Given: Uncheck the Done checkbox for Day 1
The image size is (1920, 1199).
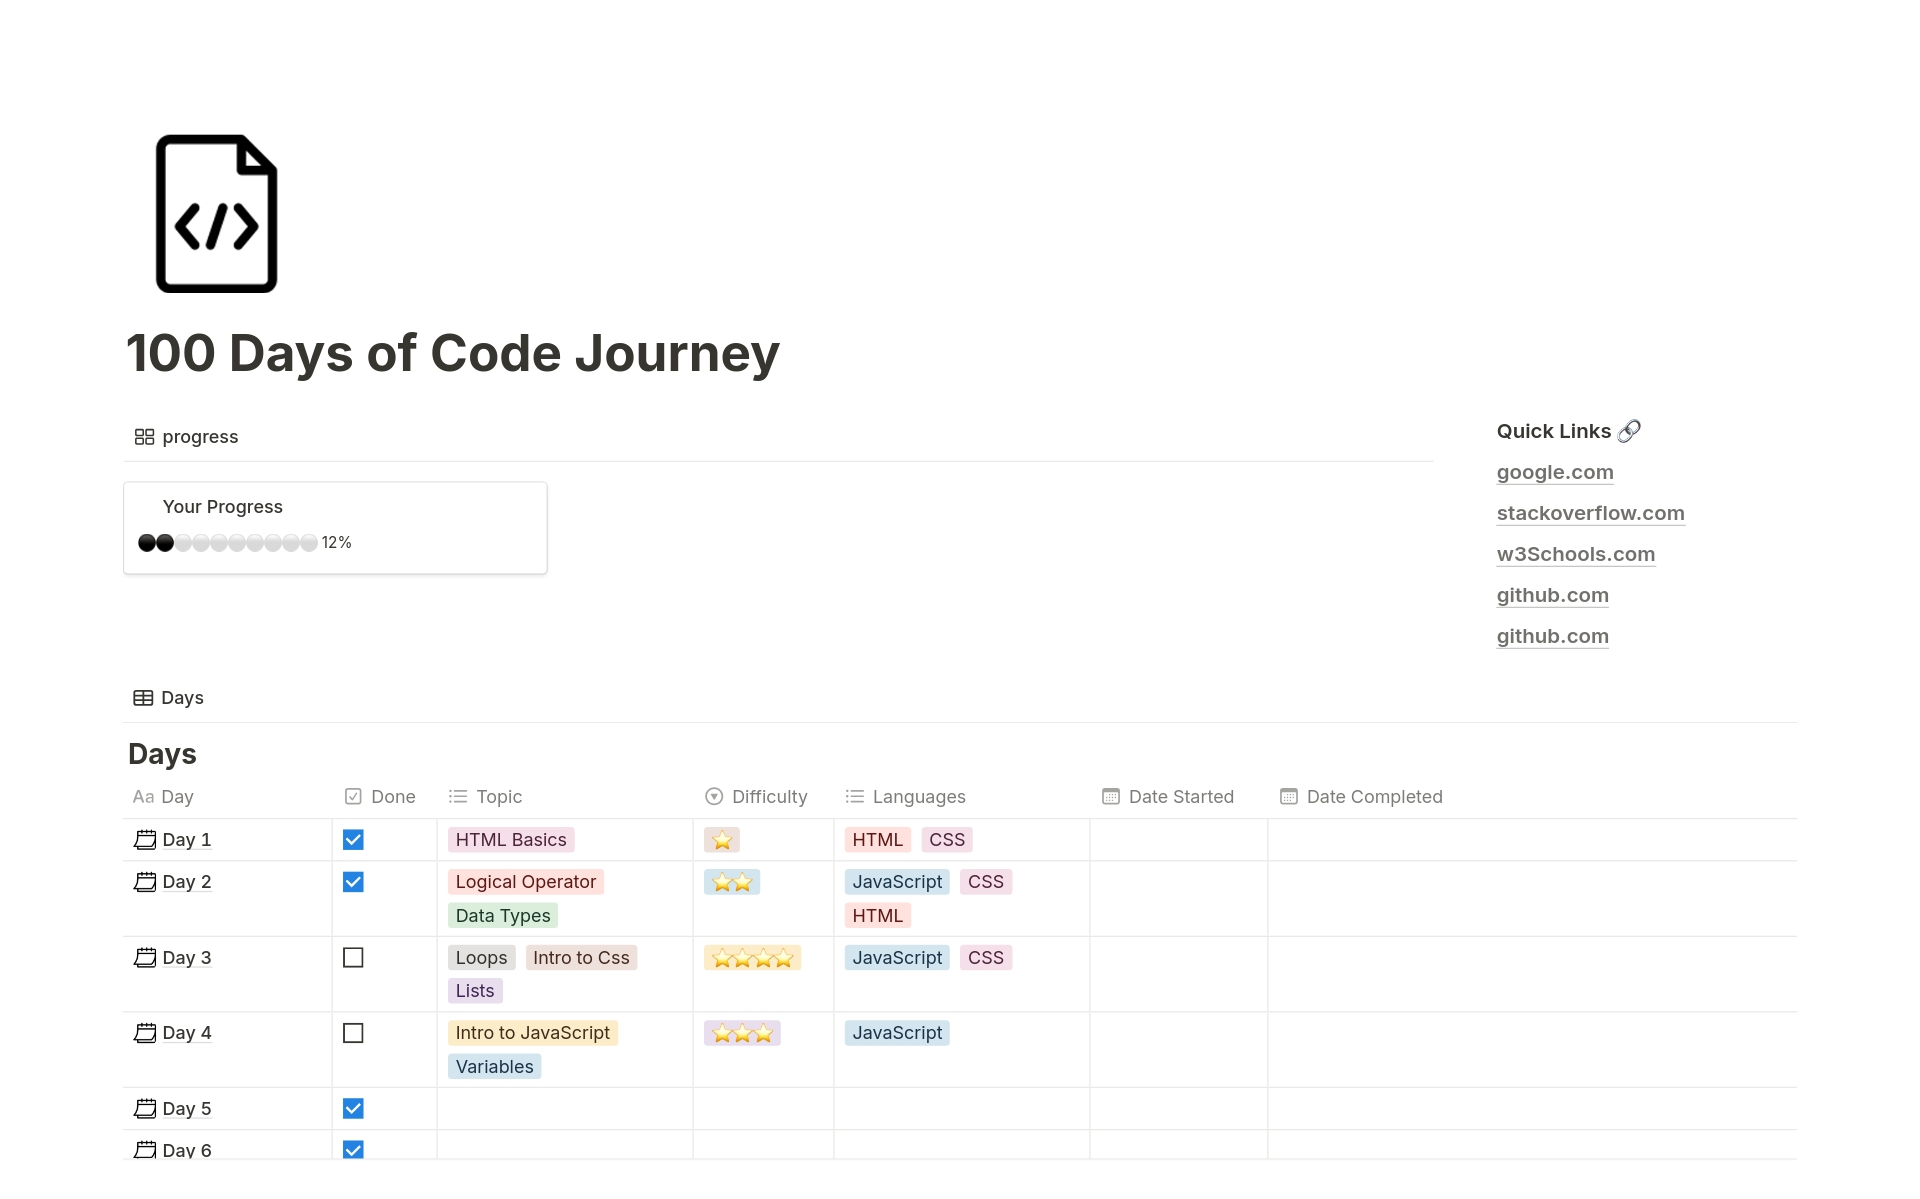Looking at the screenshot, I should click(x=353, y=840).
